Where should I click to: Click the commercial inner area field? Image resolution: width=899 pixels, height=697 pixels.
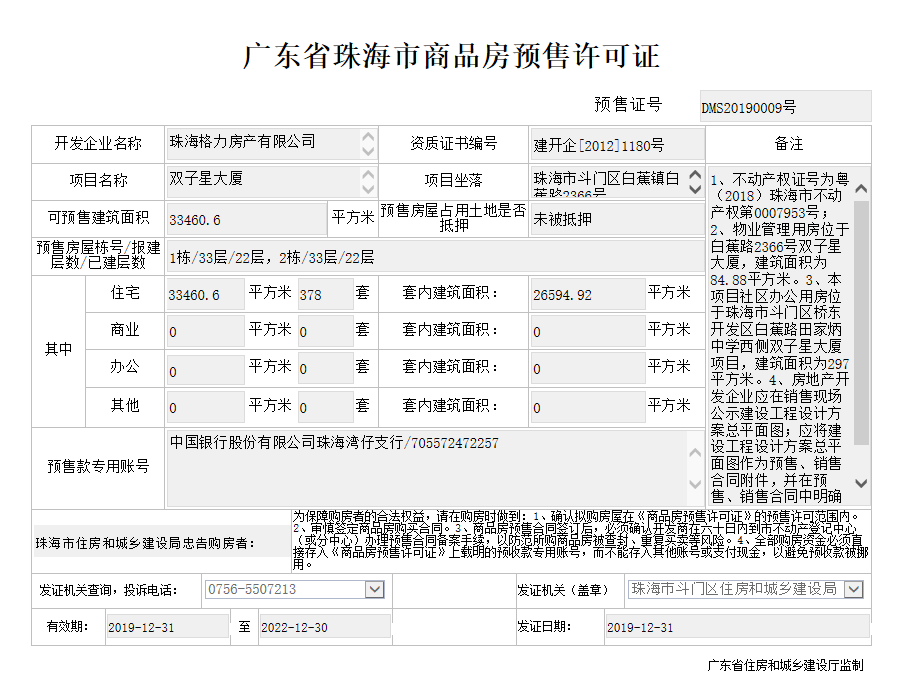[588, 331]
